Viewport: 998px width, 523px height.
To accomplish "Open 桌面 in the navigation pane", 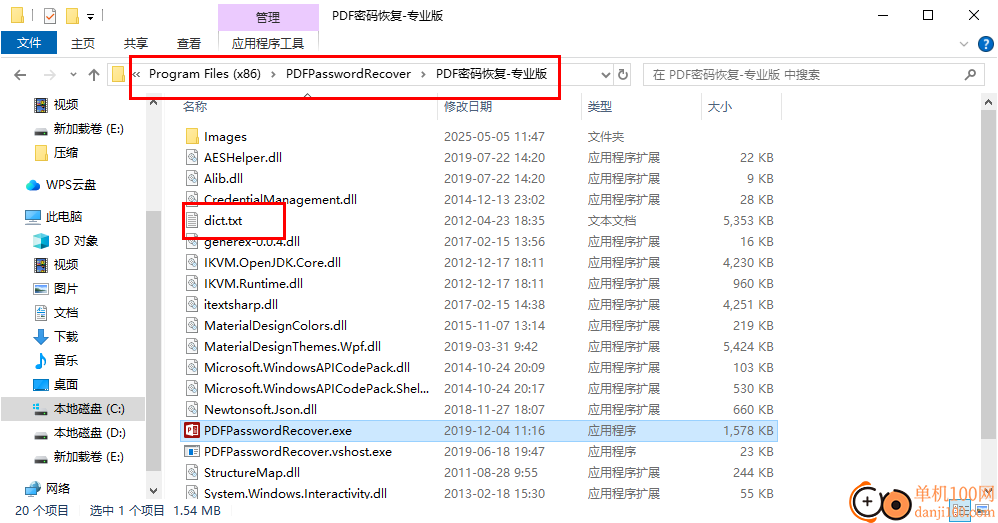I will (x=66, y=384).
